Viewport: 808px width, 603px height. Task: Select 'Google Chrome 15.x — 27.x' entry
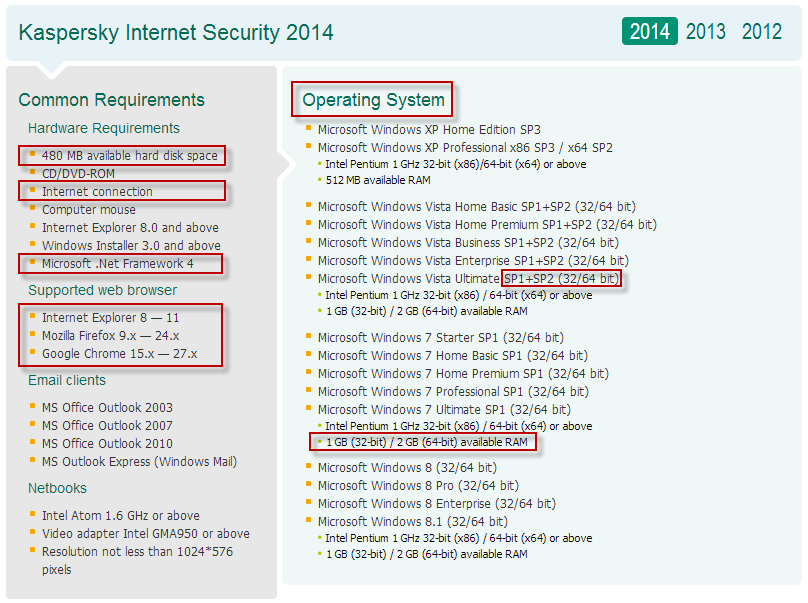coord(120,354)
